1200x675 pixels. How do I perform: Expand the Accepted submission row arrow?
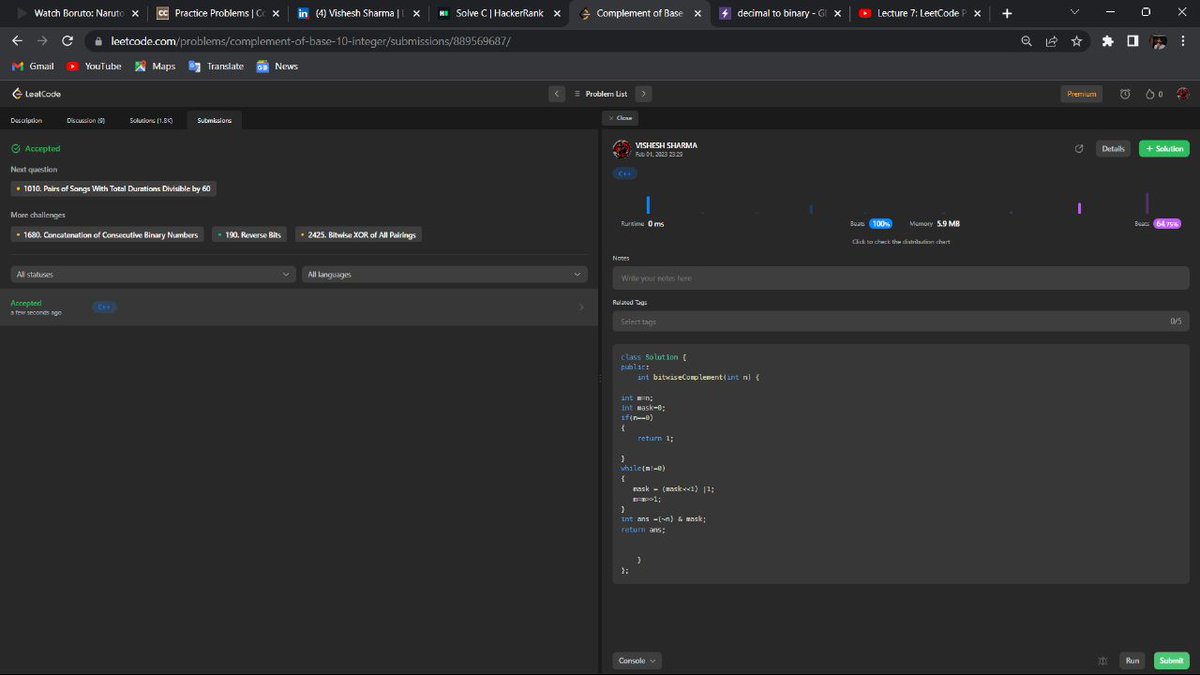point(581,307)
